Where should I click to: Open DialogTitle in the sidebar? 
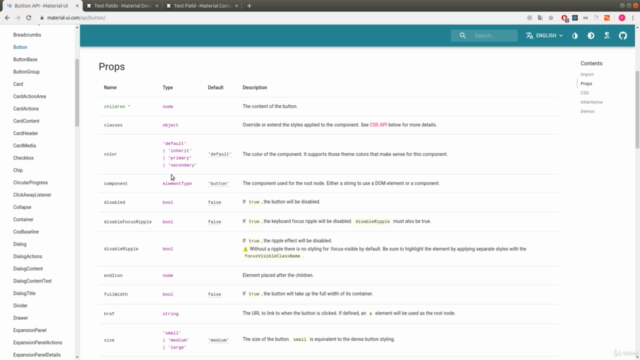[x=24, y=293]
